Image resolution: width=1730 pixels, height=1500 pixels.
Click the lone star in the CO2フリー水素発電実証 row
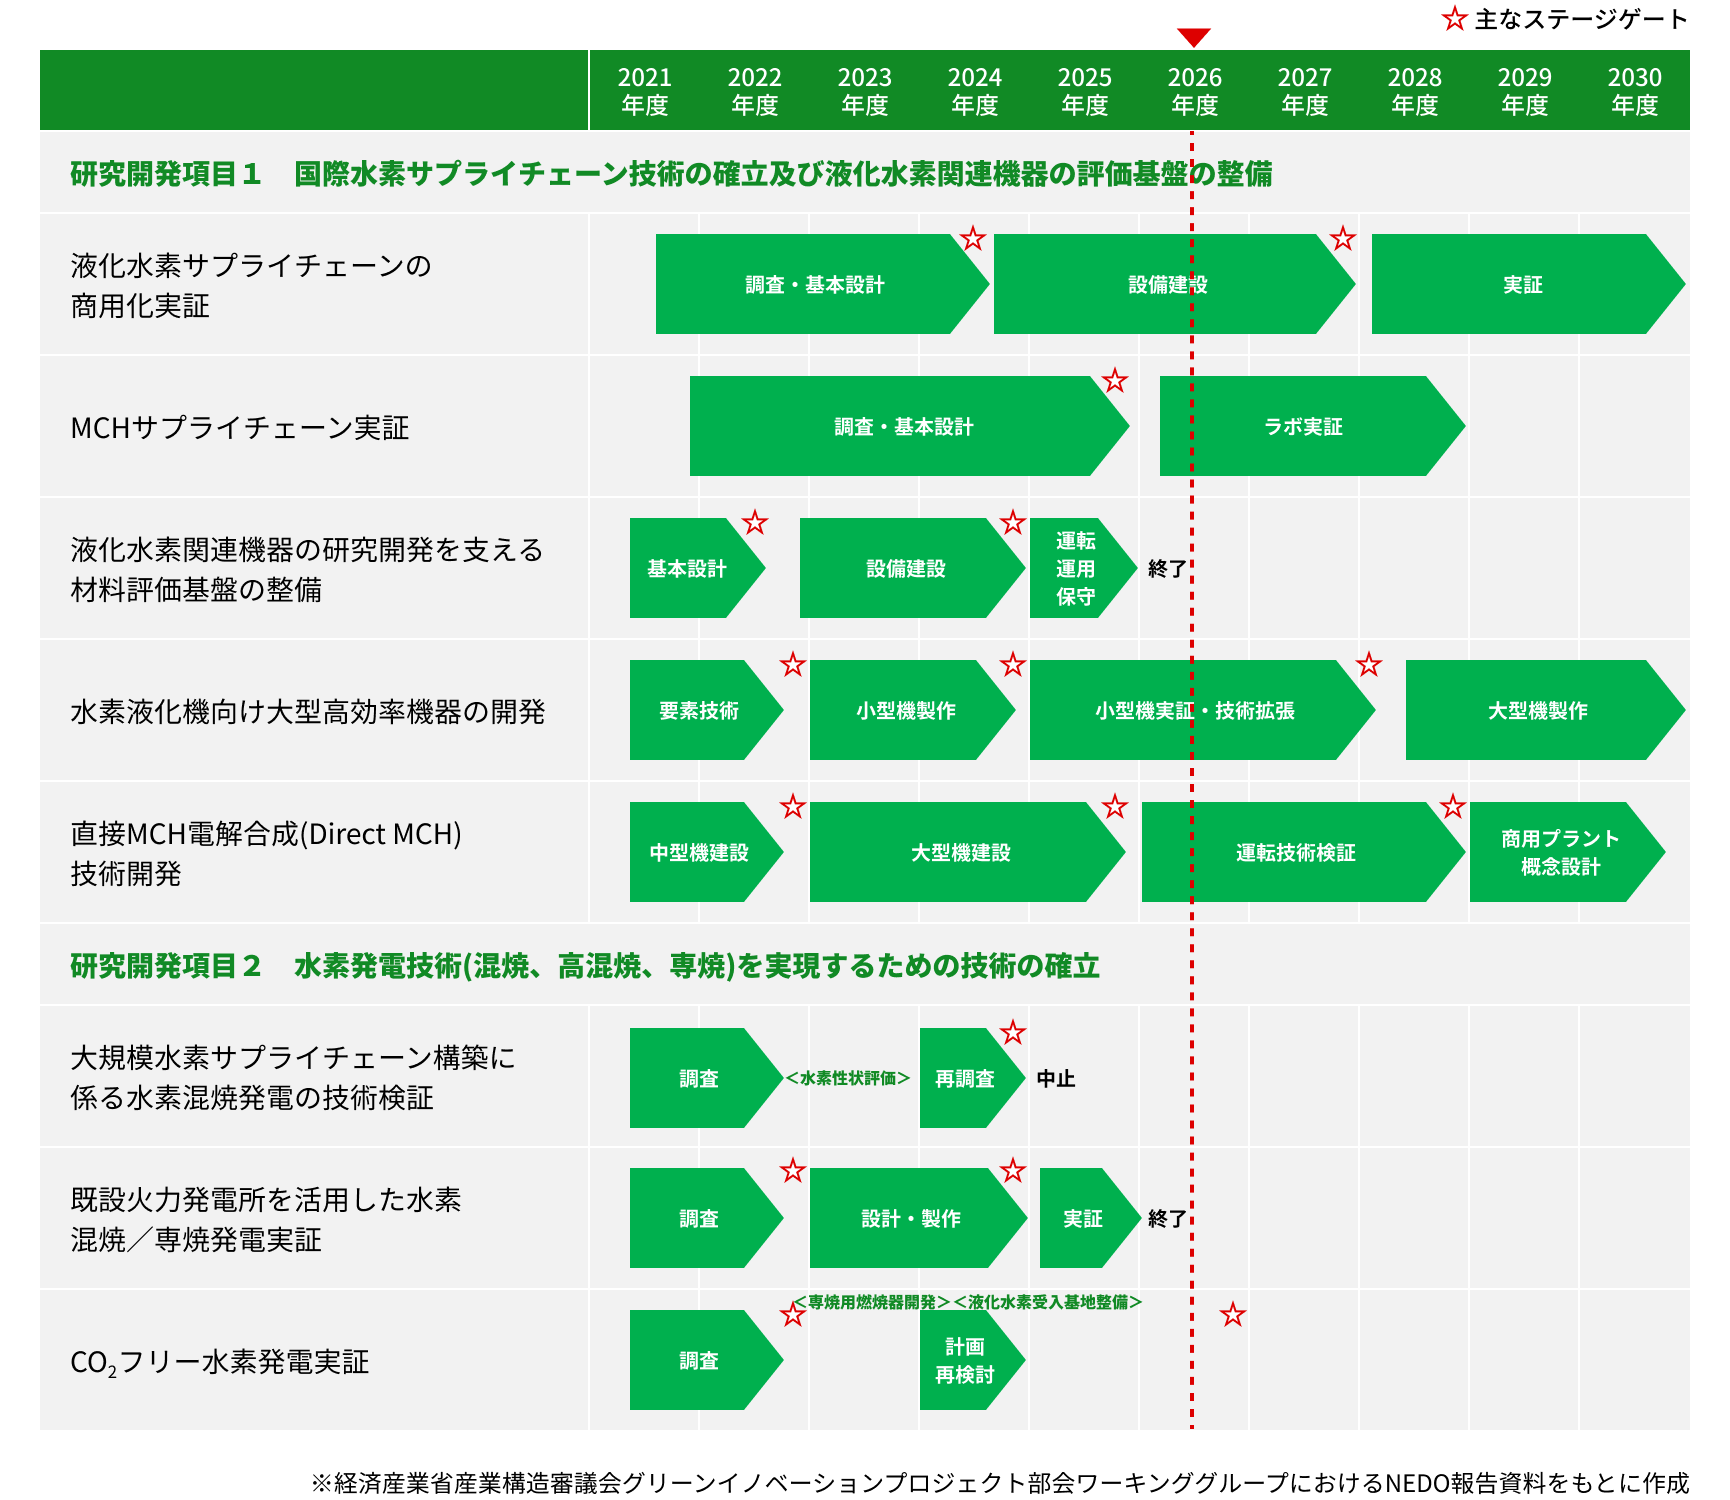coord(1233,1314)
